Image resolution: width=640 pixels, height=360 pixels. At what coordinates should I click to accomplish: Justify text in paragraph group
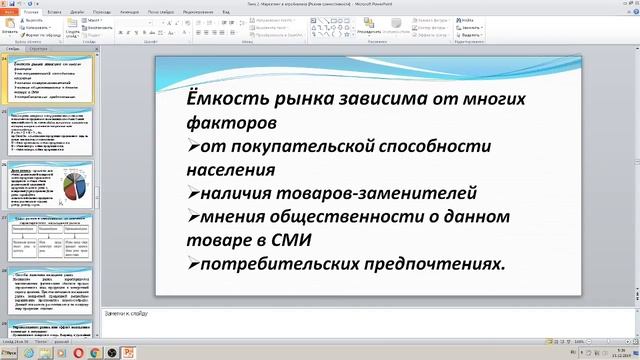222,33
